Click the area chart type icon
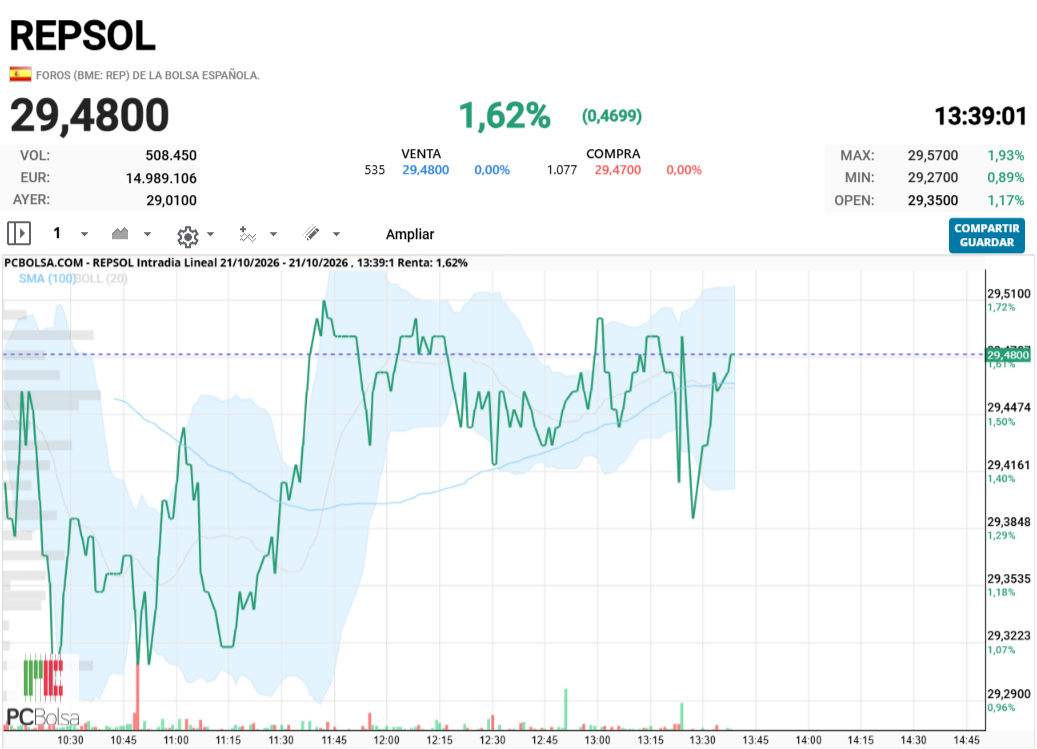 pyautogui.click(x=120, y=233)
